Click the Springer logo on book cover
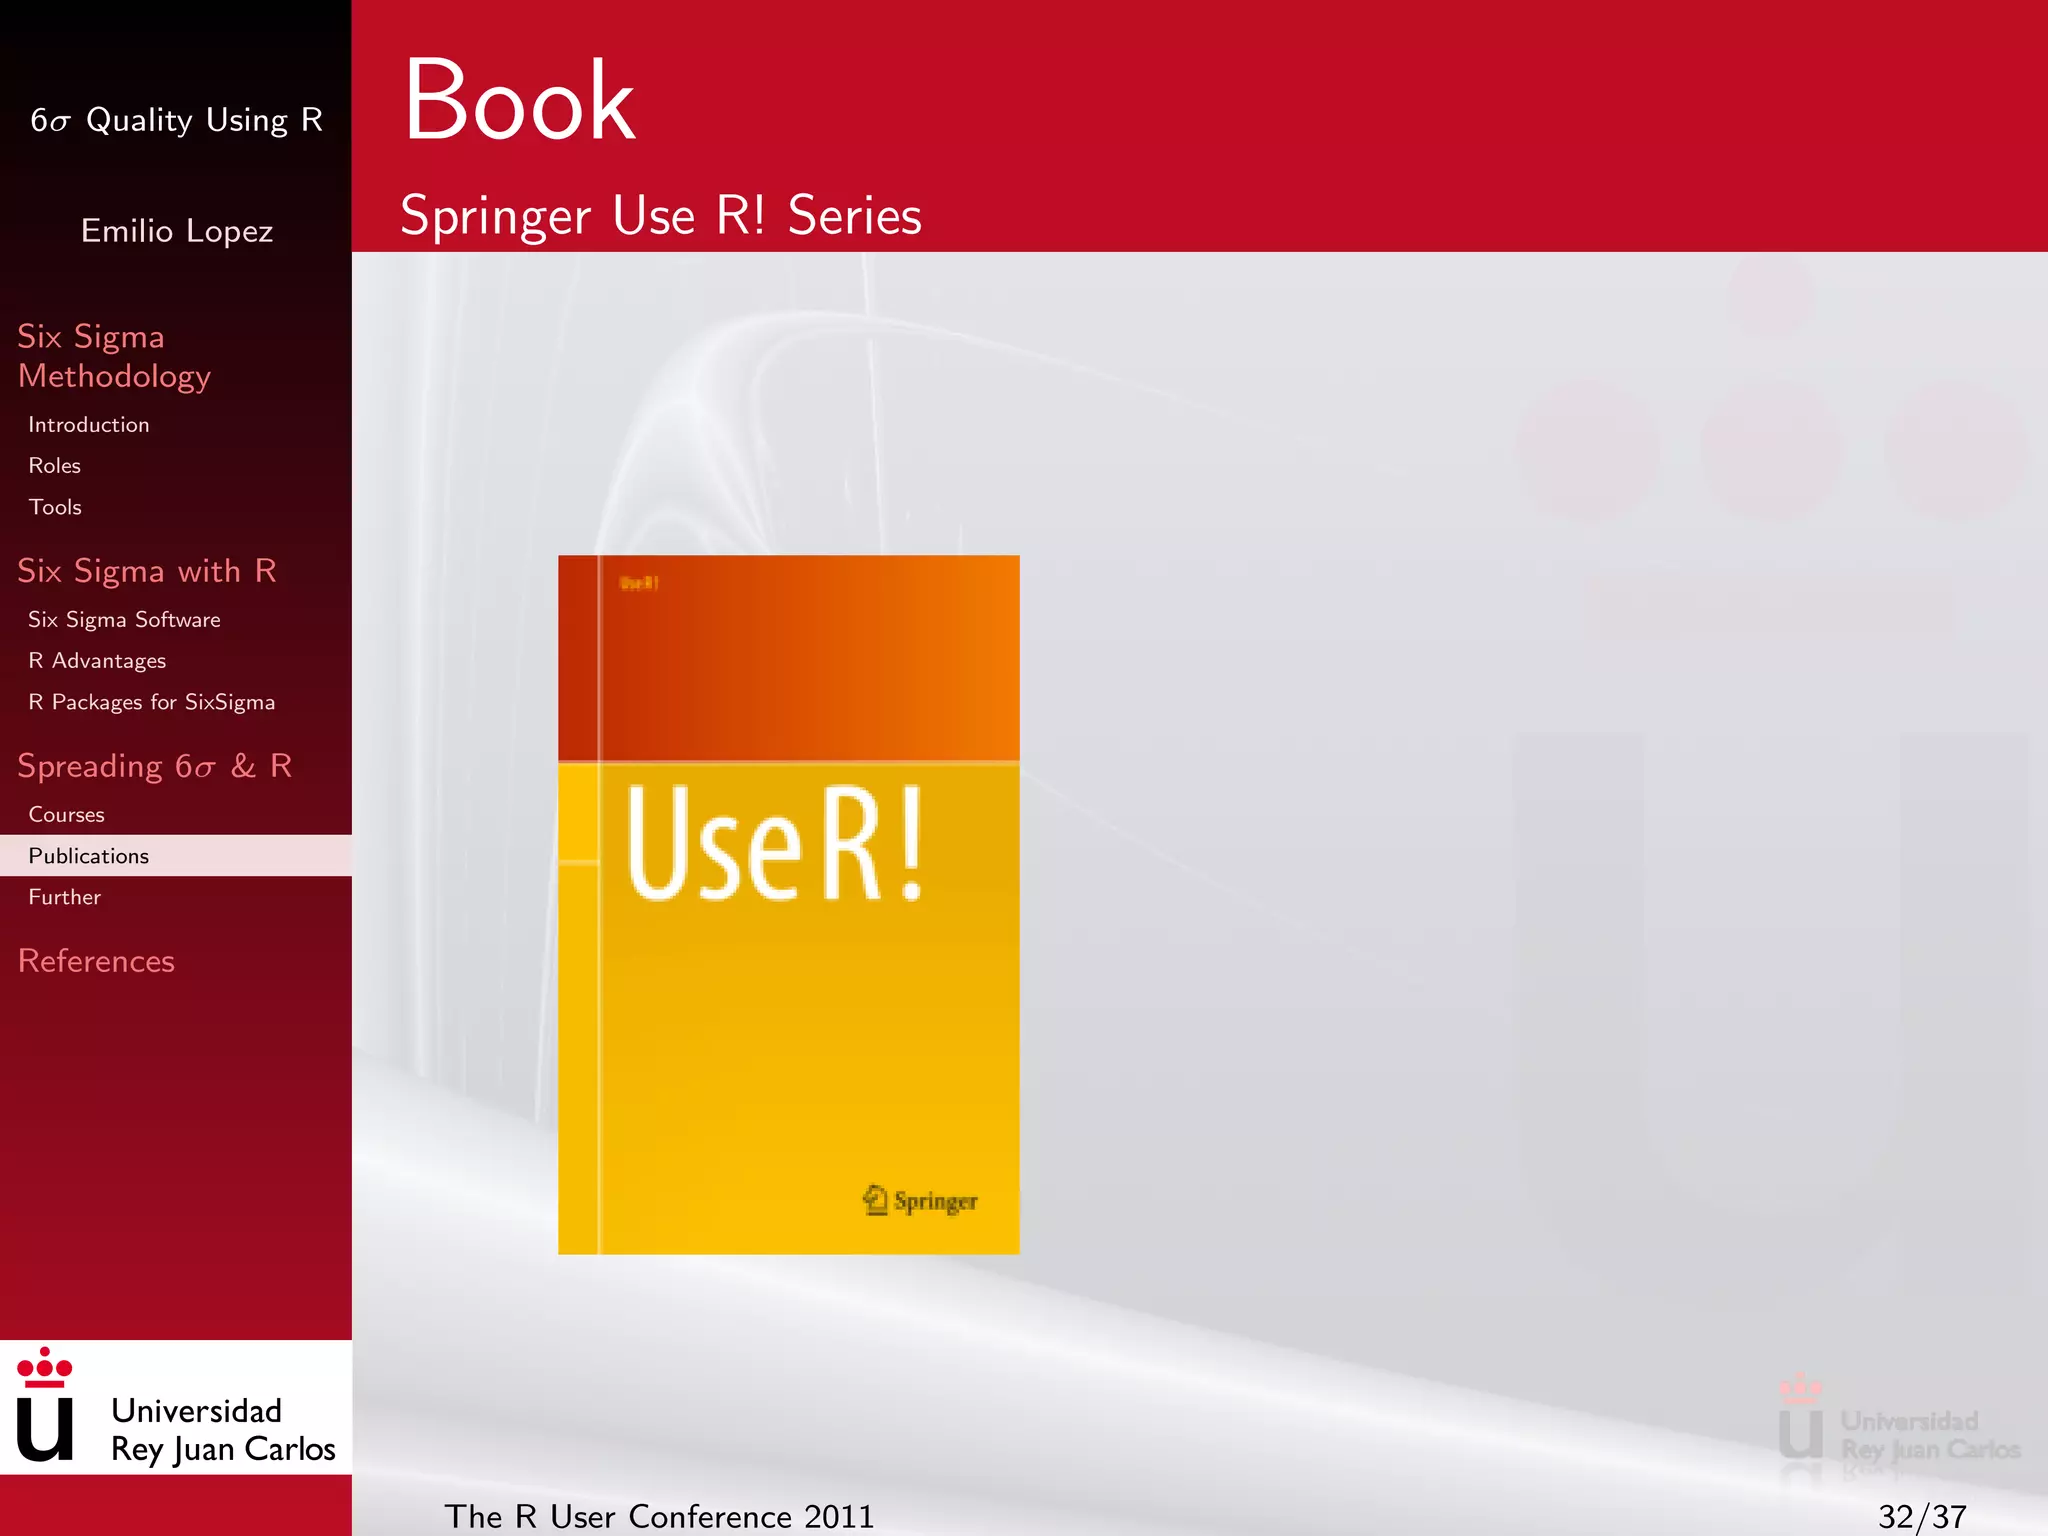2048x1536 pixels. pos(920,1200)
